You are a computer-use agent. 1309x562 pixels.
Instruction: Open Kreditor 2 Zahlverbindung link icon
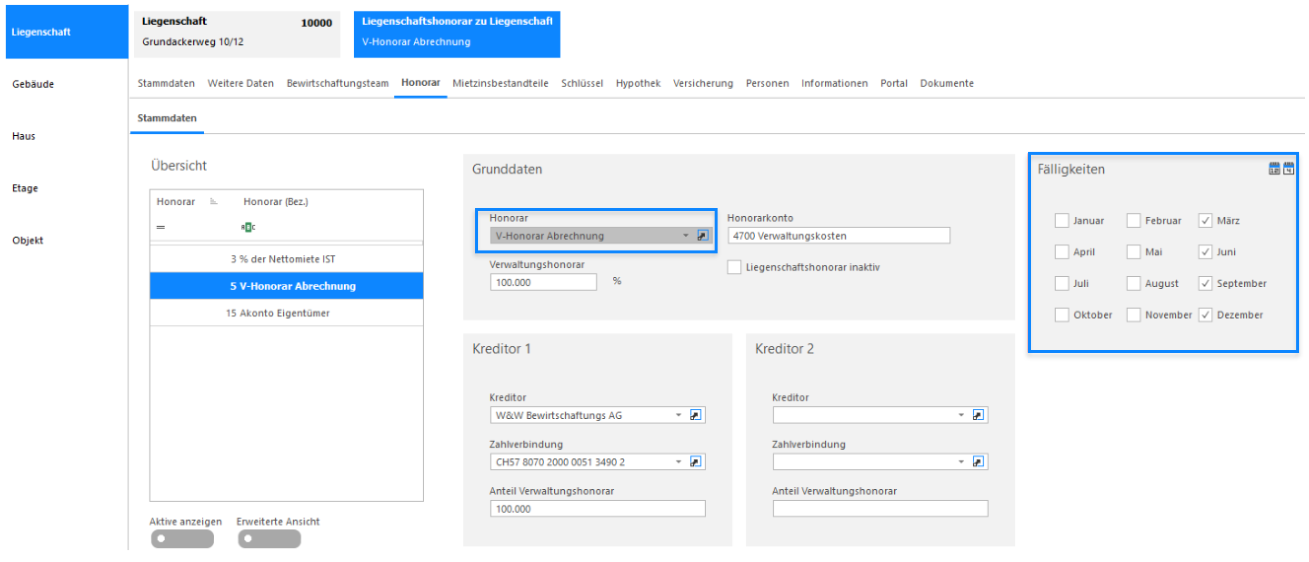point(979,462)
